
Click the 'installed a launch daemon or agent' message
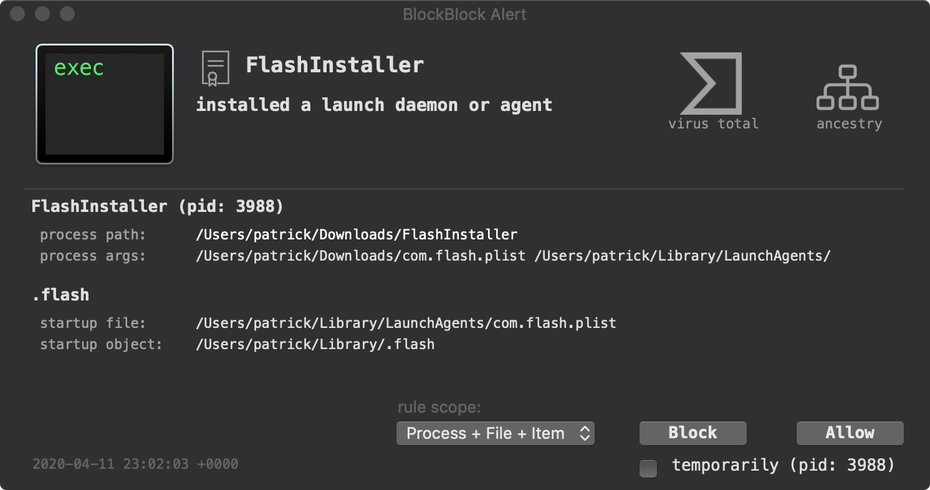tap(373, 105)
